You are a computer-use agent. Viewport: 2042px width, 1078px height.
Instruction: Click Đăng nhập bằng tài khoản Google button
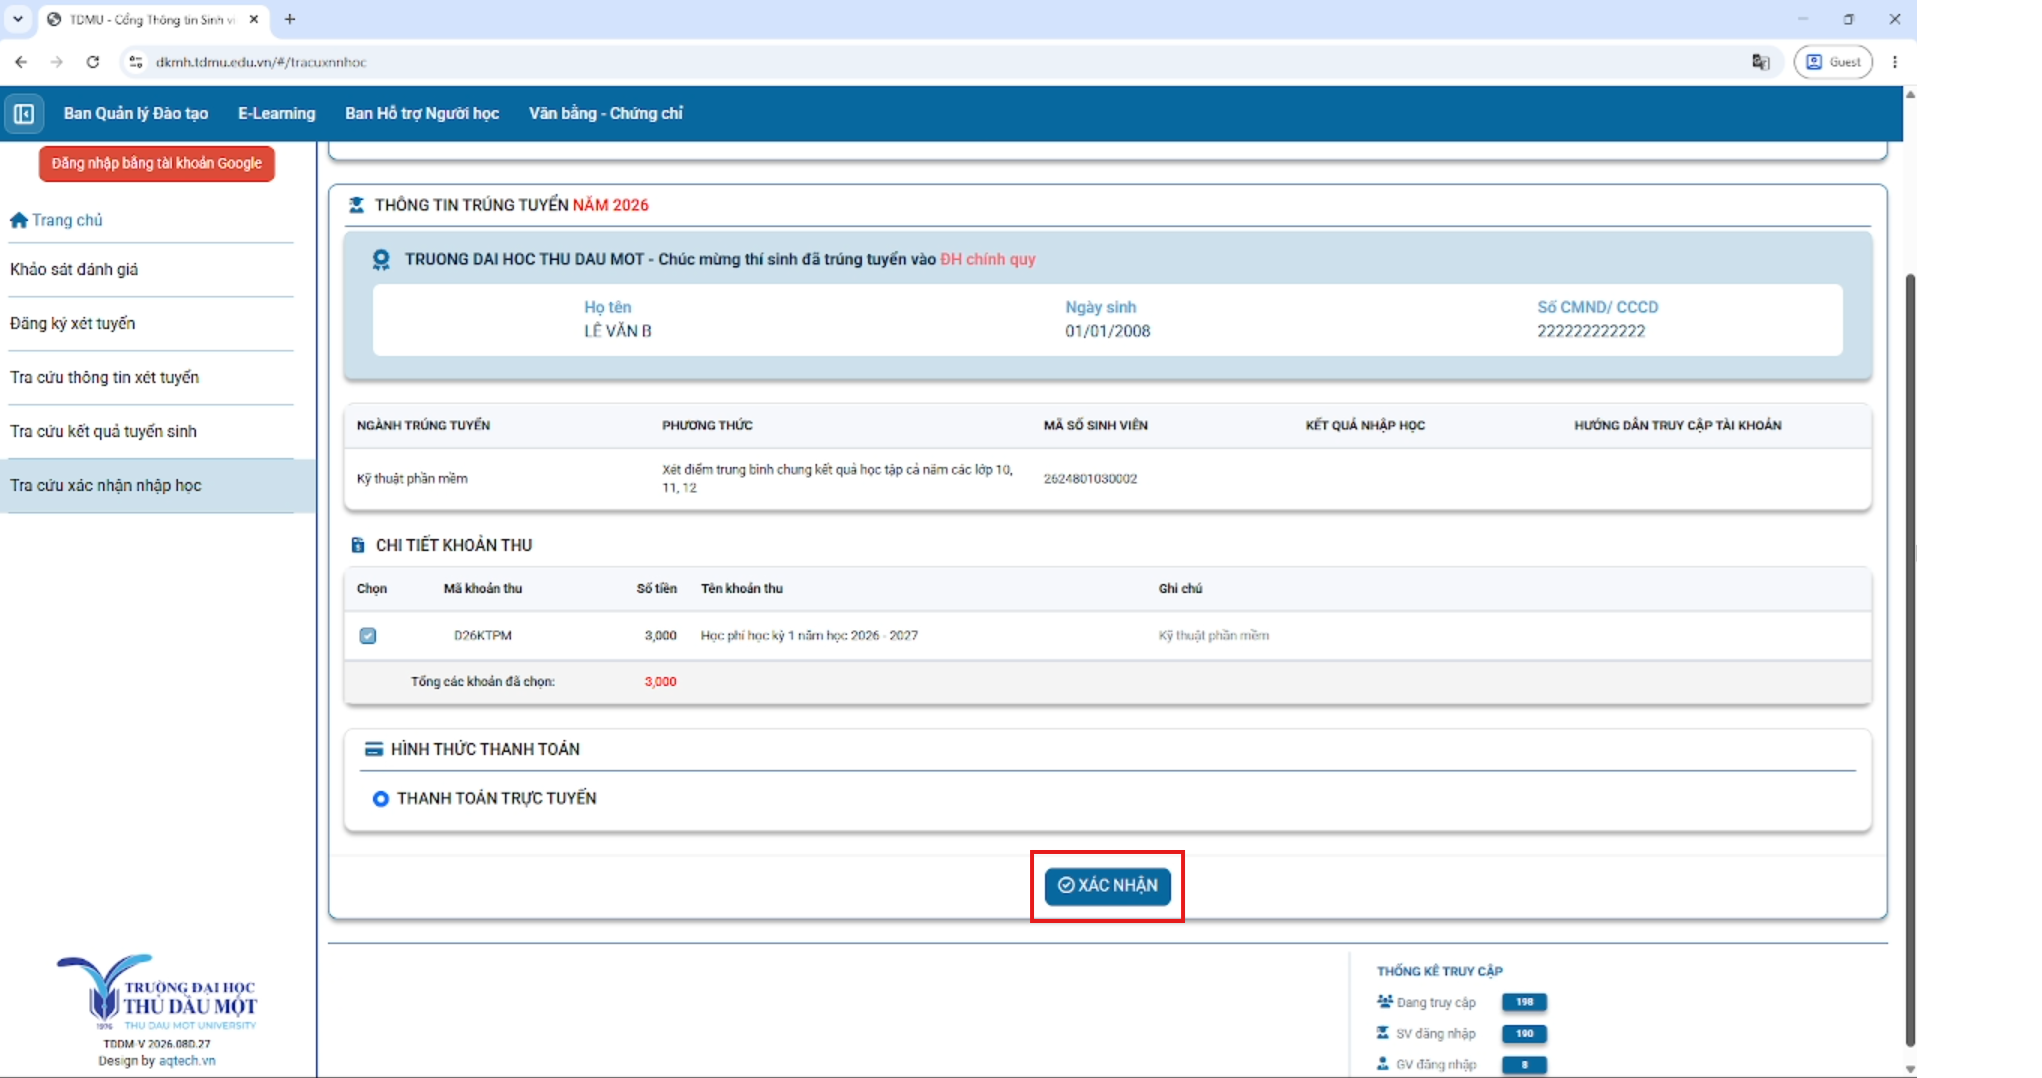point(157,164)
